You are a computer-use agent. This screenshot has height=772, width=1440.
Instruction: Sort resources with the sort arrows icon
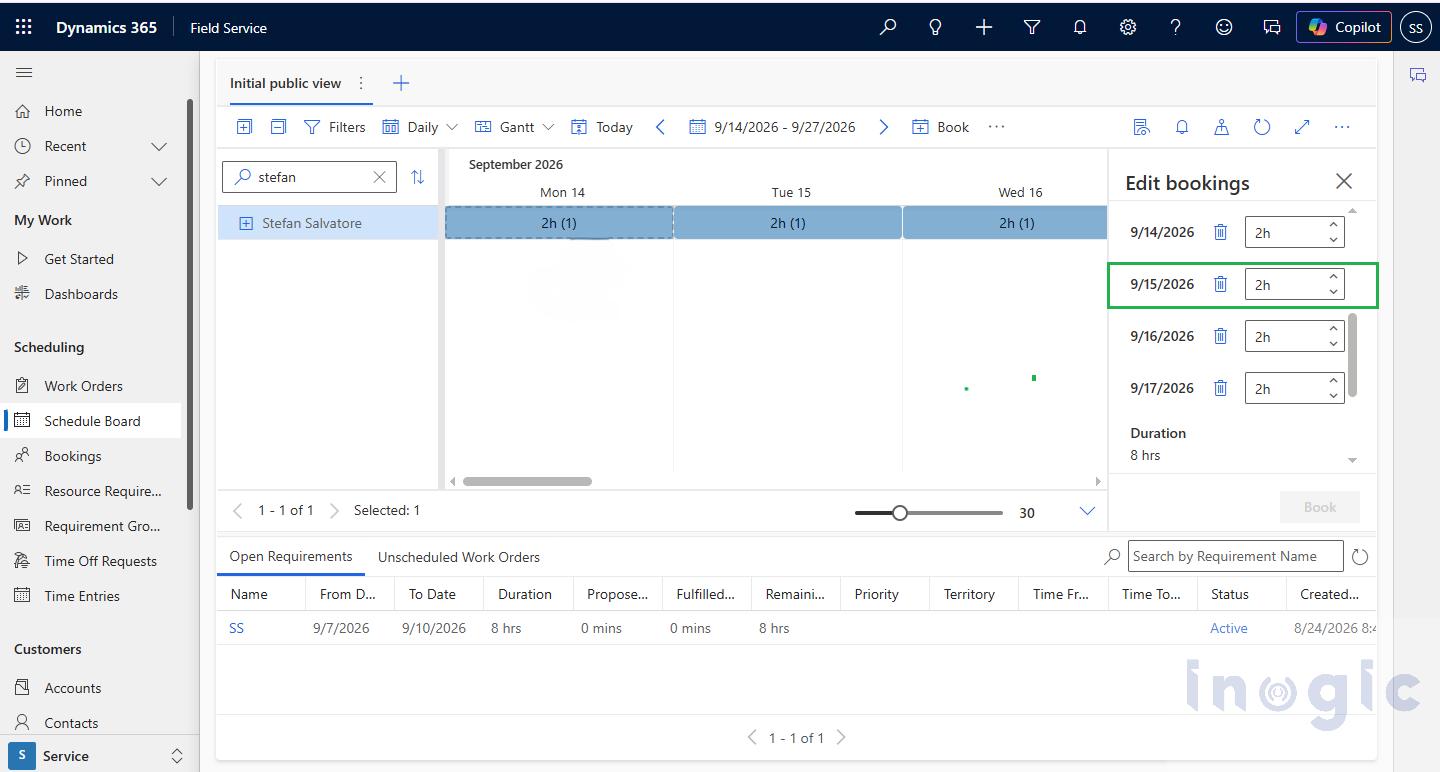(x=418, y=177)
